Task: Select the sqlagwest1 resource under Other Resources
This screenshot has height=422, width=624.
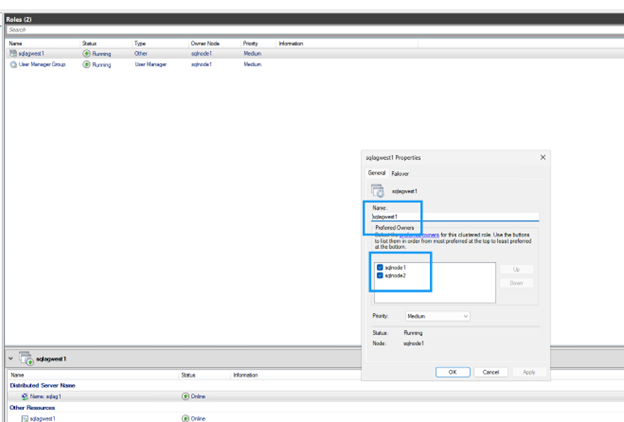Action: point(43,419)
